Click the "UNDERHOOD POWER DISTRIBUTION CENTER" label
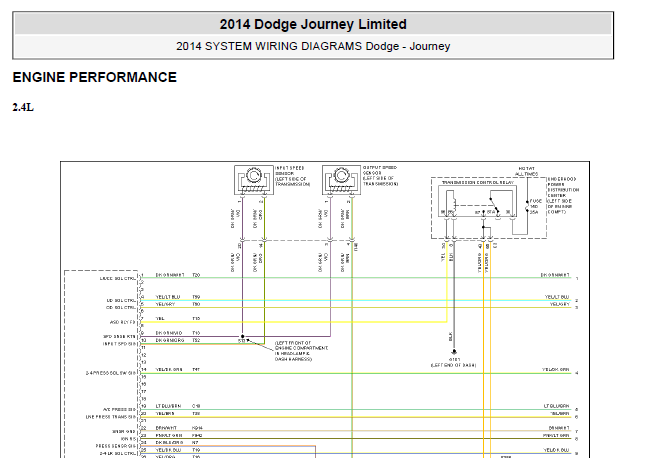Screen dimensions: 647x458 coord(563,187)
